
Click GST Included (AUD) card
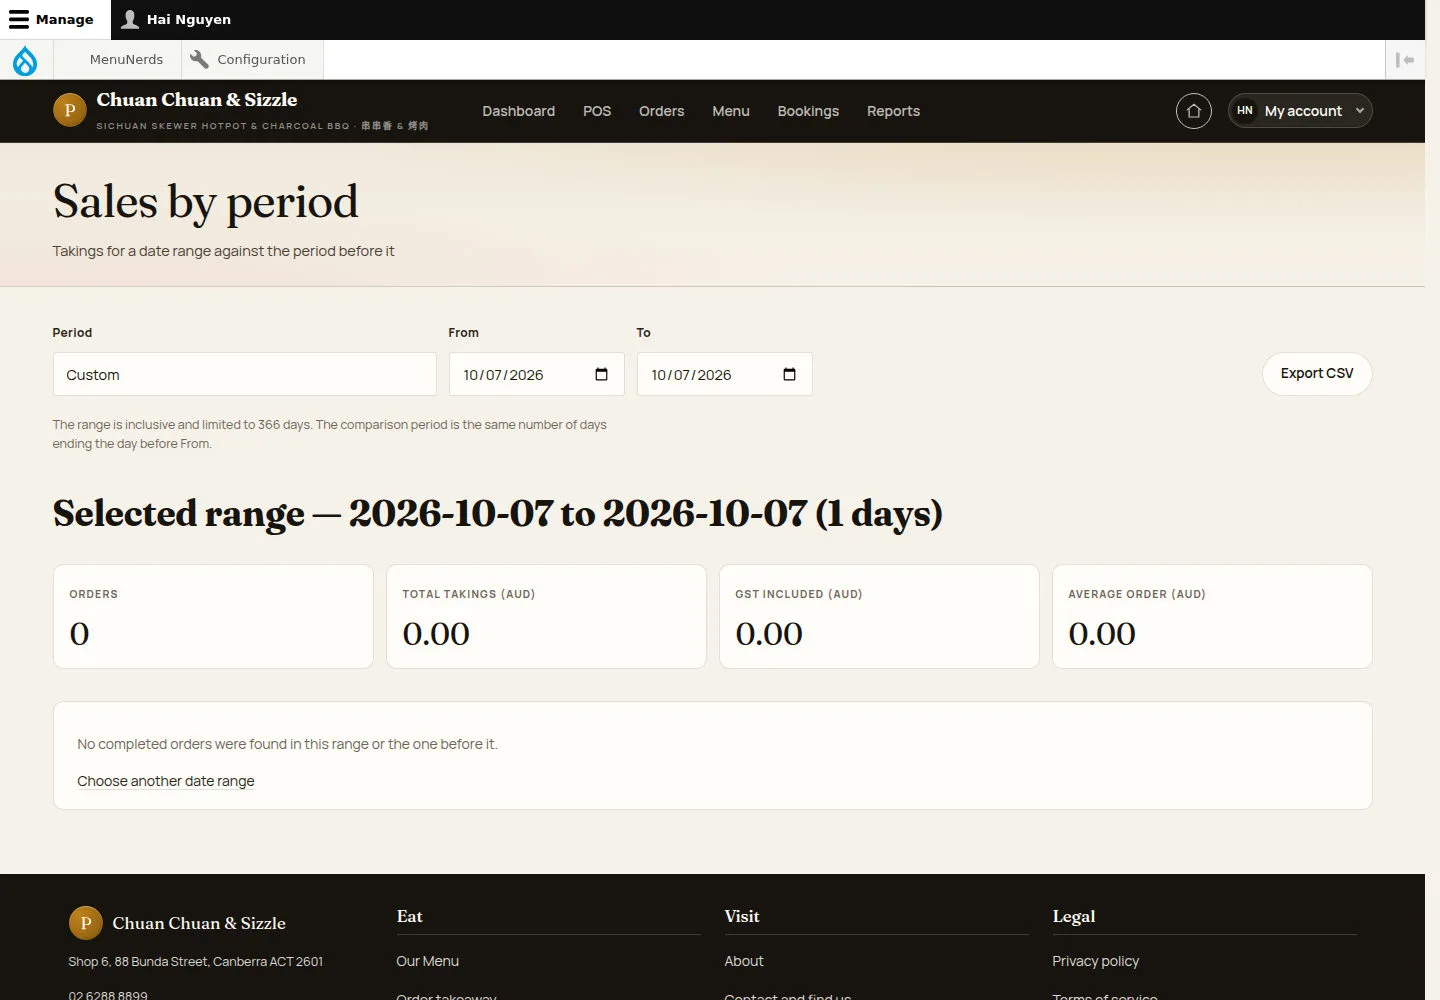click(879, 617)
